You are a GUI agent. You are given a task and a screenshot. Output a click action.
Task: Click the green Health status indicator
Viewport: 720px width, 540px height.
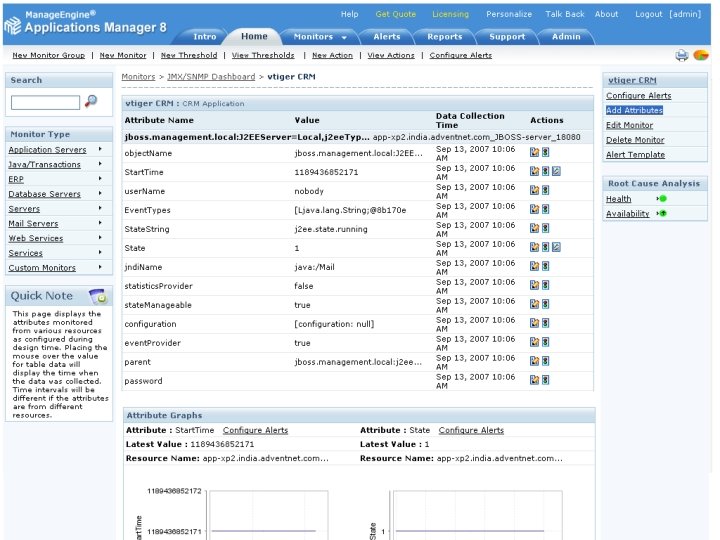click(x=662, y=199)
